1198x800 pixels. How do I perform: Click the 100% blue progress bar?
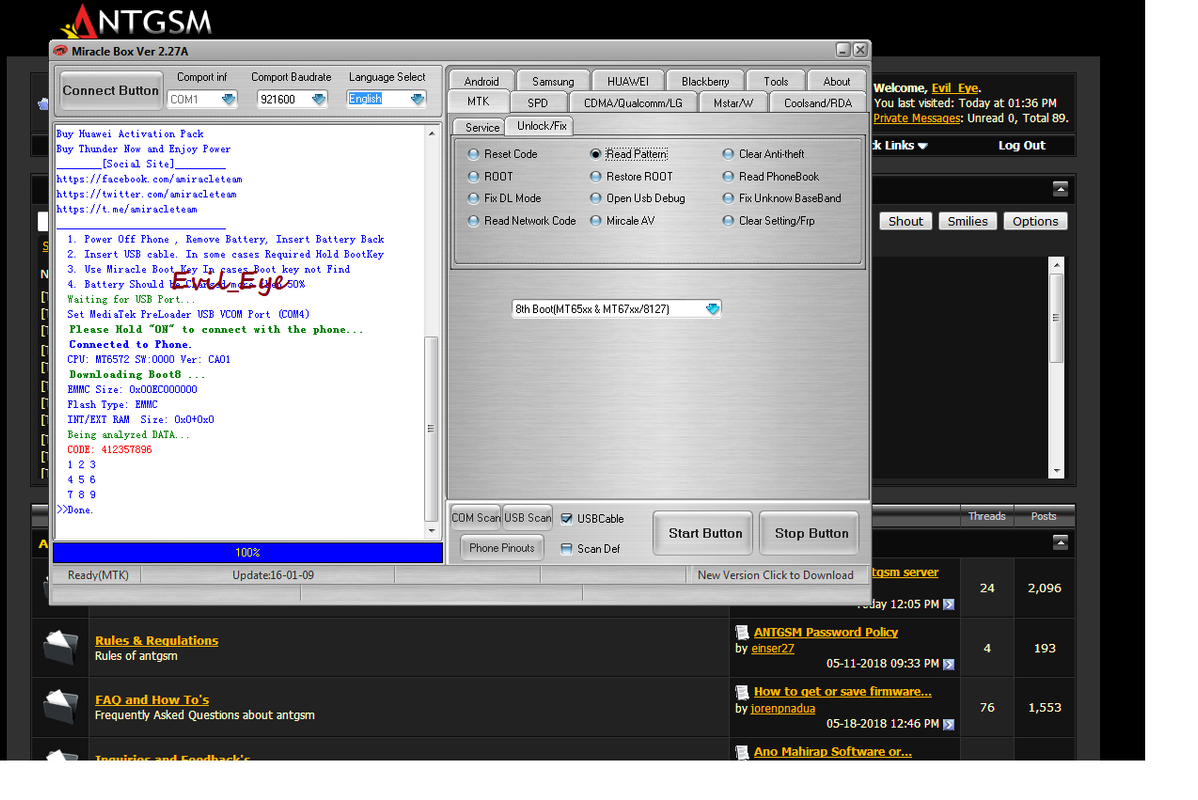click(248, 552)
